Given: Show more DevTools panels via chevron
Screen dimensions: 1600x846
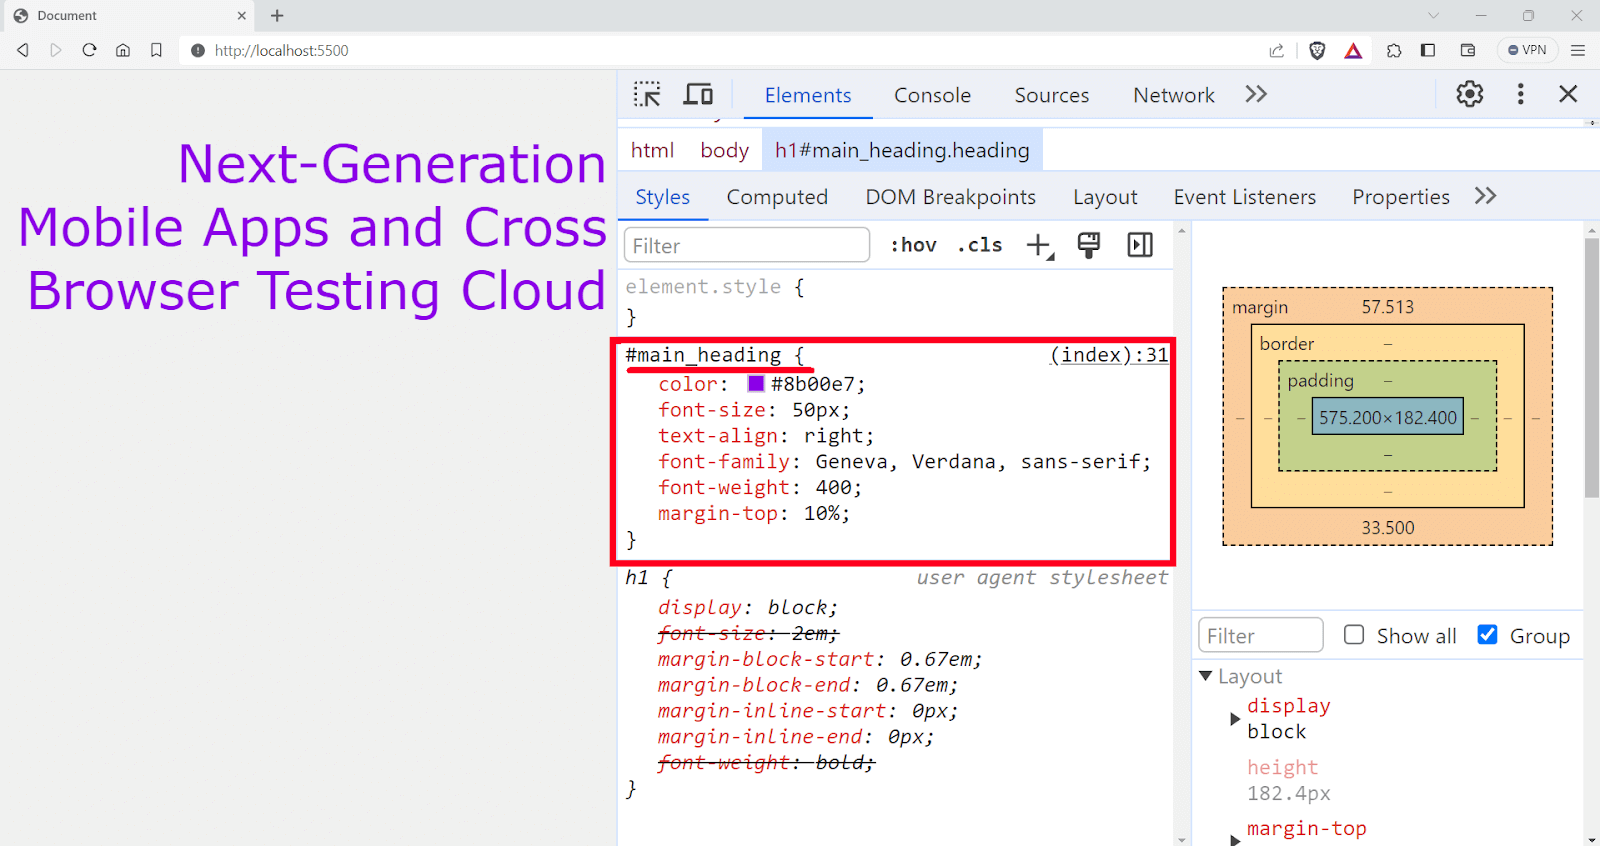Looking at the screenshot, I should coord(1256,94).
